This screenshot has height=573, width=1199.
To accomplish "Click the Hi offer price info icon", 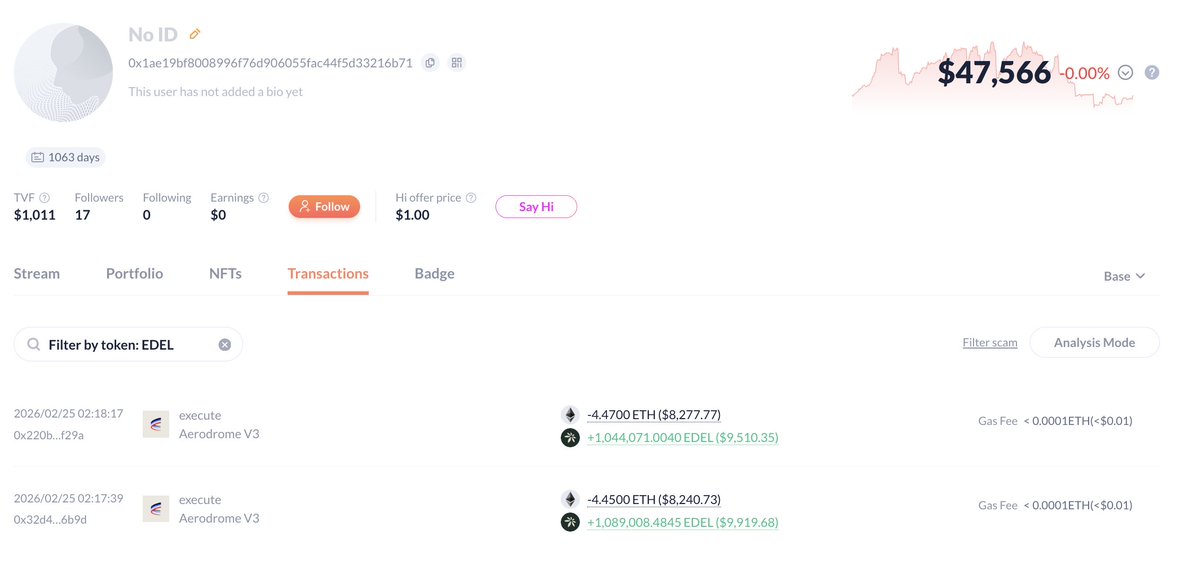I will [x=471, y=198].
